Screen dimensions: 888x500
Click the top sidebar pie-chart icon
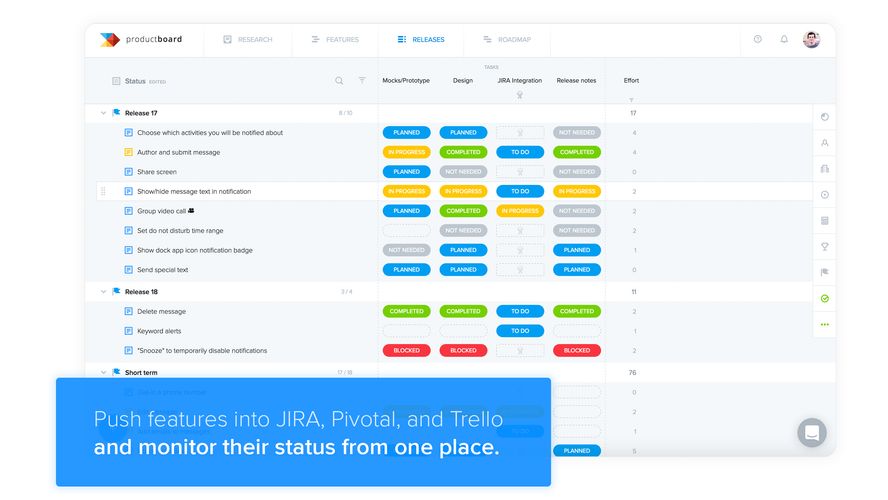point(825,117)
